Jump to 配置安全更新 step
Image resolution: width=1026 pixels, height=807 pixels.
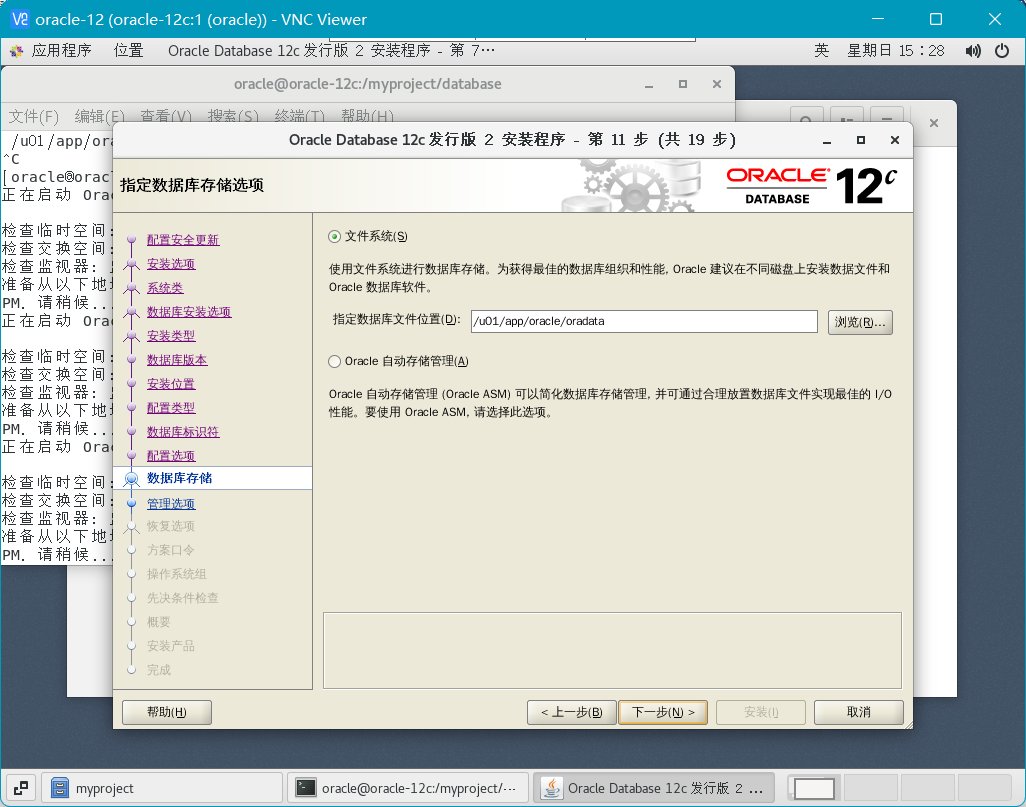pyautogui.click(x=183, y=240)
